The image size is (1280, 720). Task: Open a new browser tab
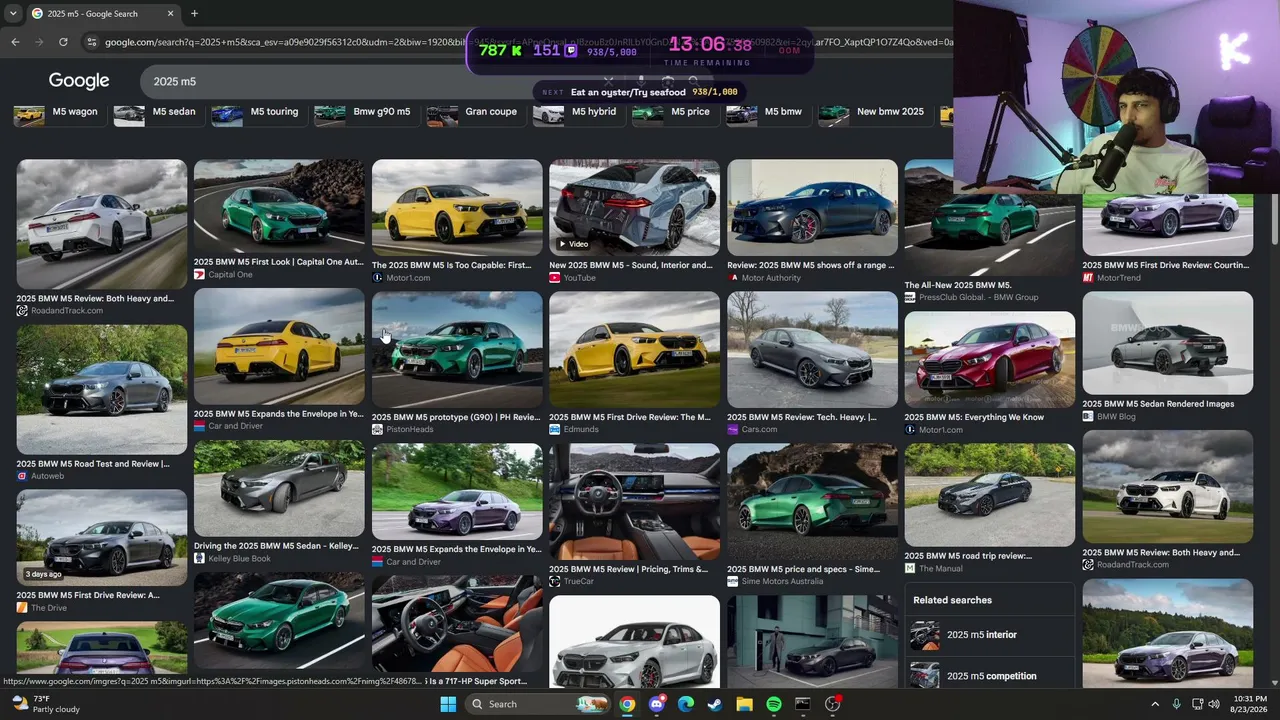[194, 14]
